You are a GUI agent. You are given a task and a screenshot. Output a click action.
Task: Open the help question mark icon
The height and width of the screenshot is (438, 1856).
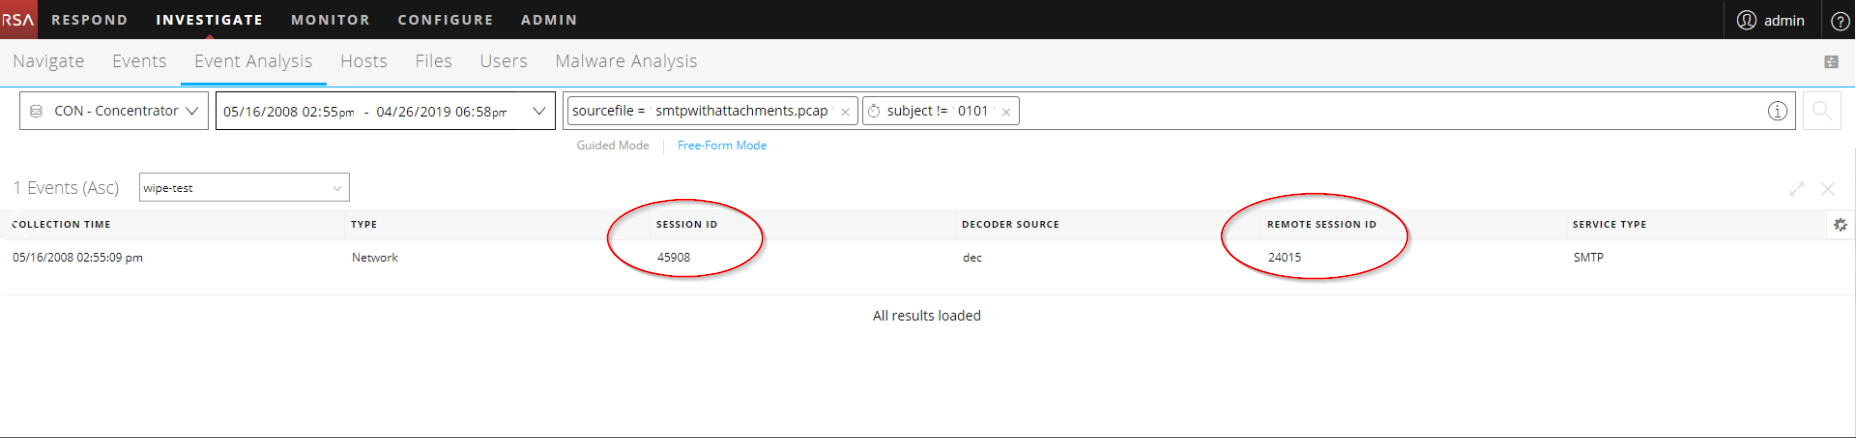[1839, 20]
